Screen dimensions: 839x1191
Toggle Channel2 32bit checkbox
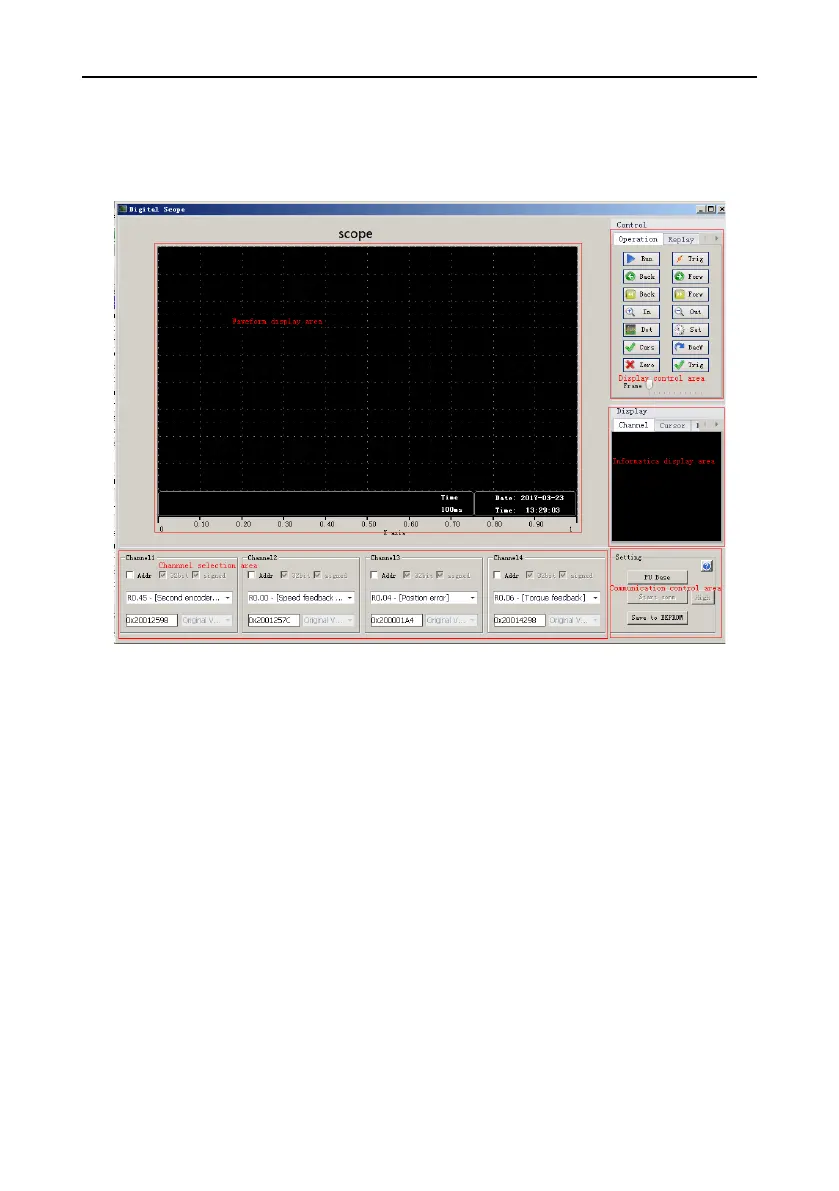284,575
